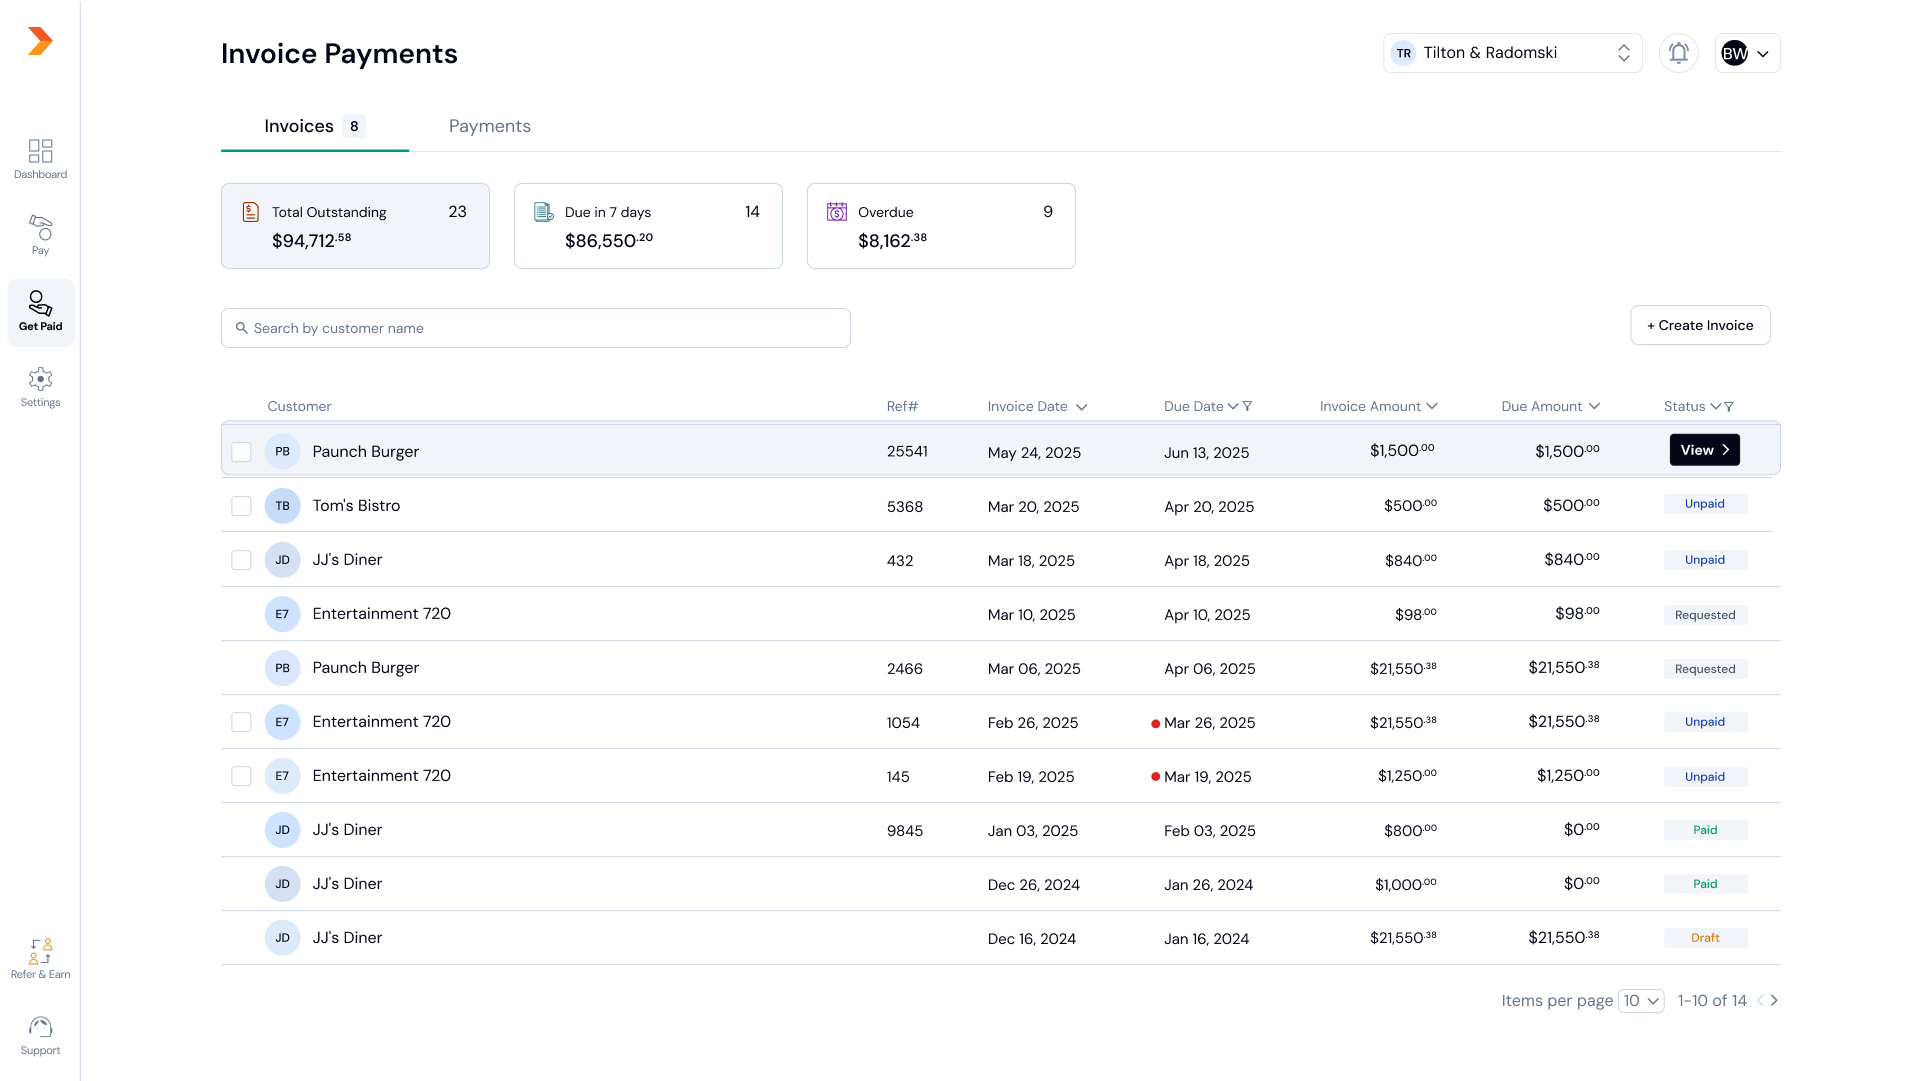Click the Status column filter funnel icon
The height and width of the screenshot is (1081, 1921).
tap(1729, 406)
